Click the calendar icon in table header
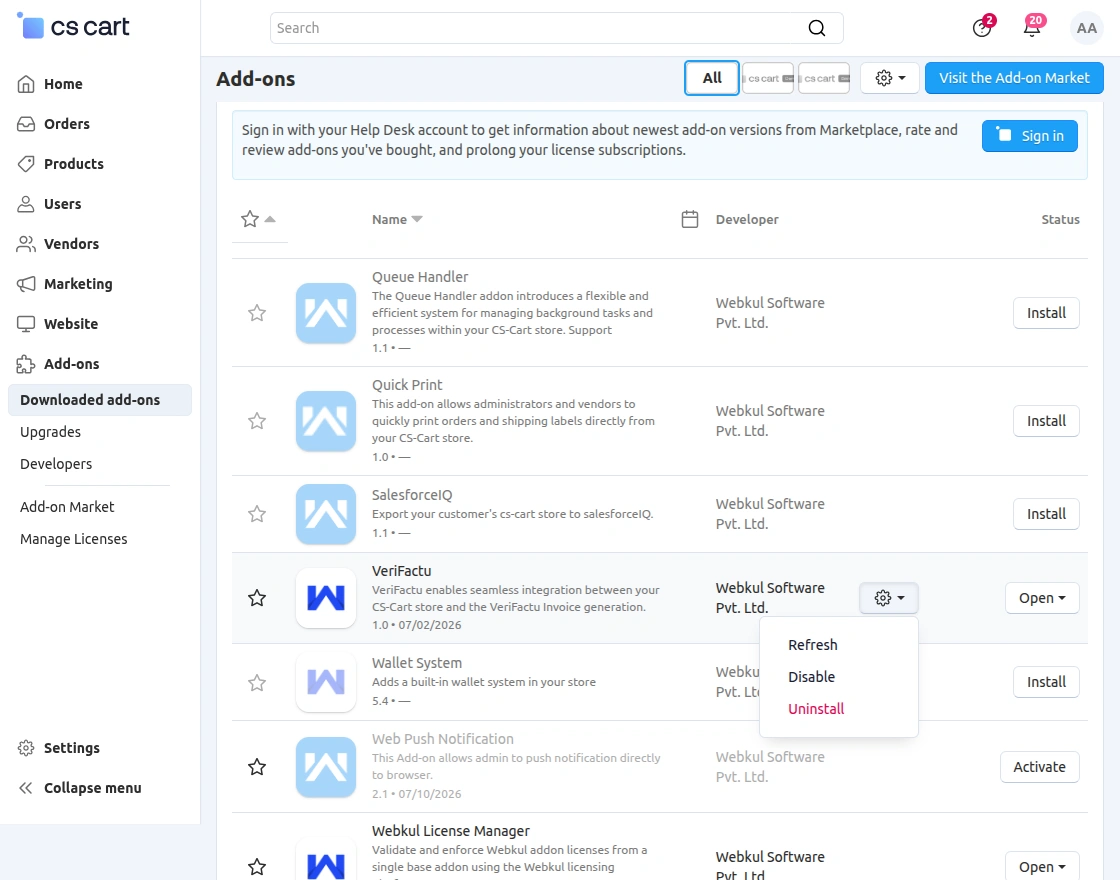This screenshot has width=1120, height=880. point(690,219)
